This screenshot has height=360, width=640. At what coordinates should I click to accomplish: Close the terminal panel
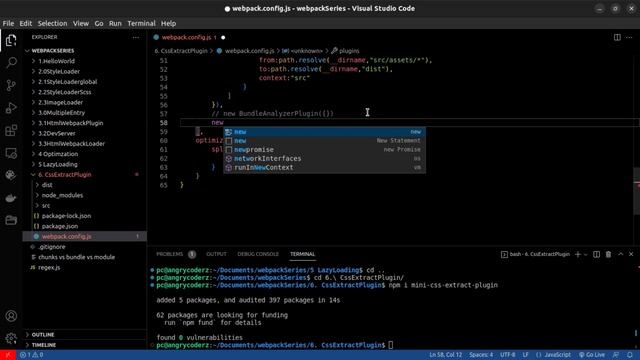click(631, 254)
